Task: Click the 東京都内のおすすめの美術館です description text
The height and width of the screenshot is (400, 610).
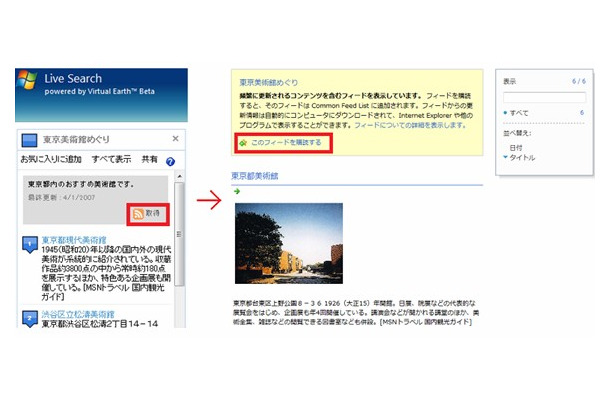Action: pos(81,184)
